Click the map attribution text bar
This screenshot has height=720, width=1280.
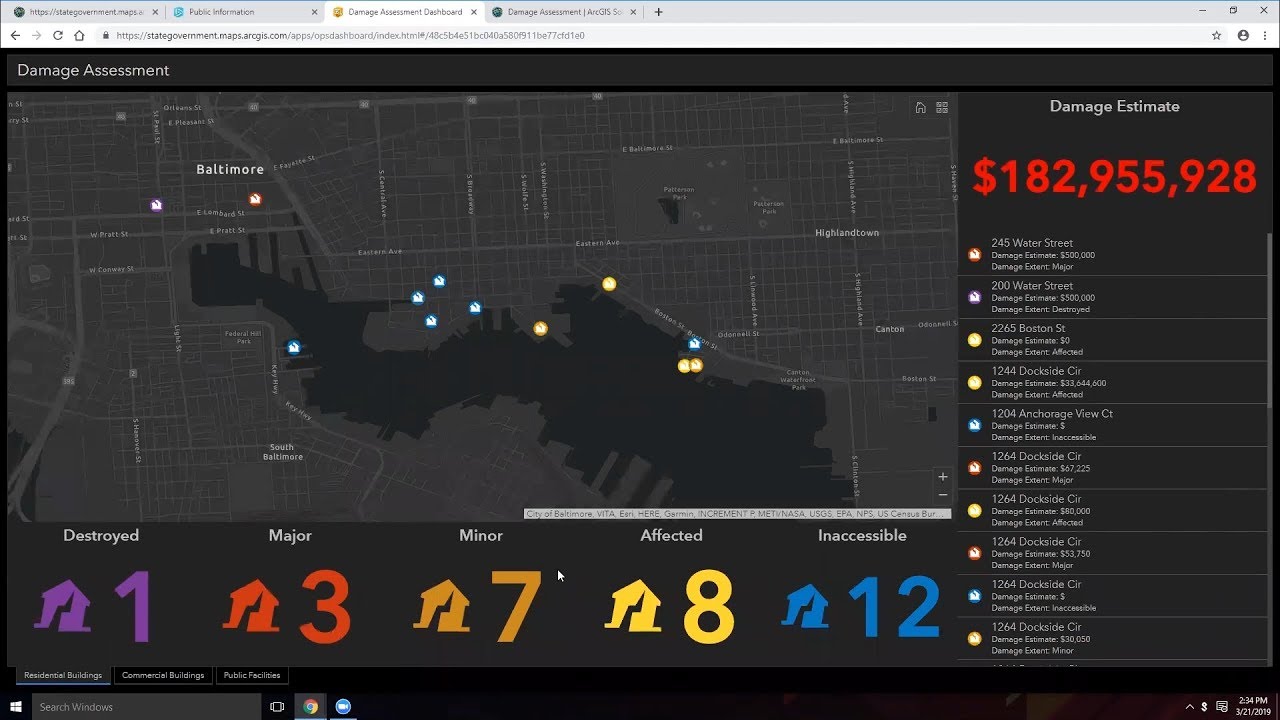(x=738, y=514)
